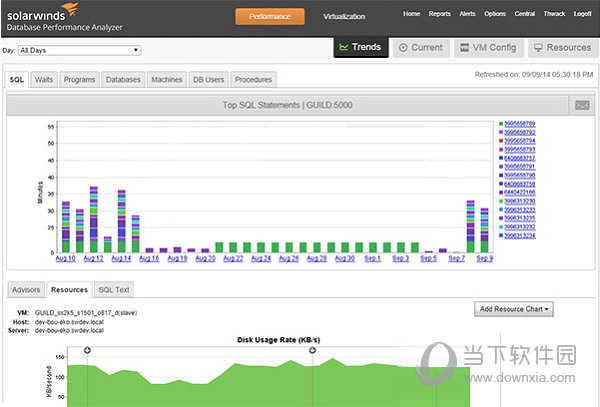Click the VM Config tab's monitor icon
This screenshot has height=407, width=600.
point(464,48)
